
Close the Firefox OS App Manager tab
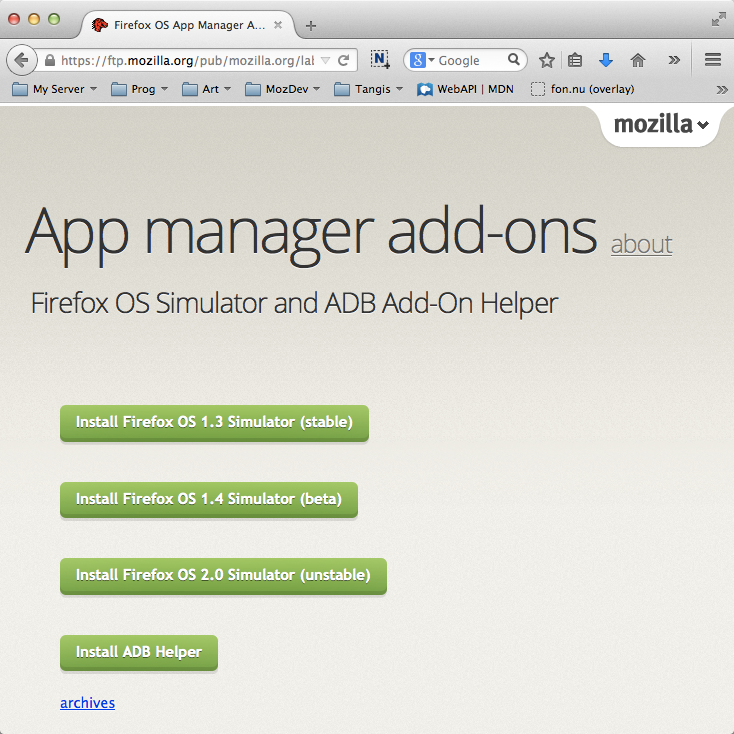278,25
